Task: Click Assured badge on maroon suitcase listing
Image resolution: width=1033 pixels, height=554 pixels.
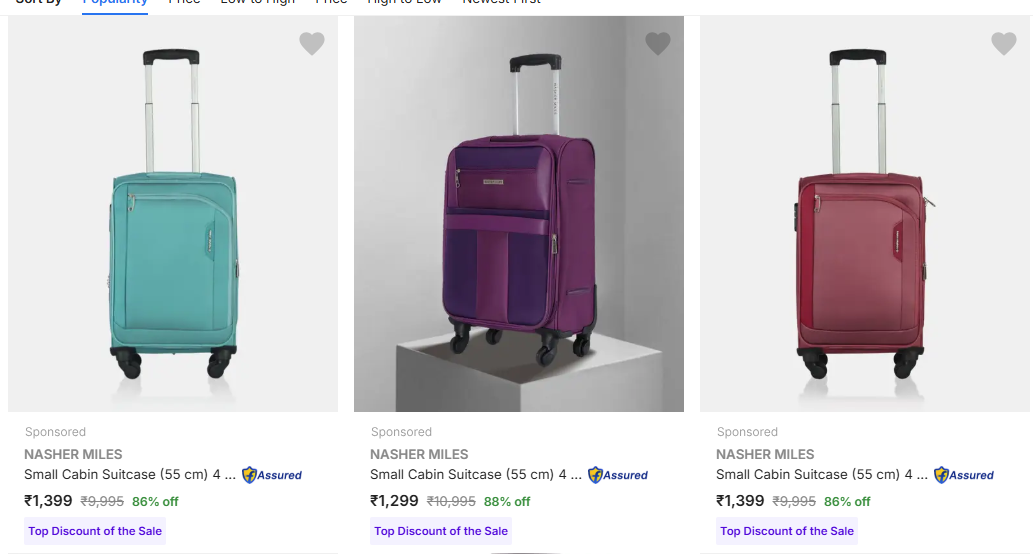Action: coord(964,475)
